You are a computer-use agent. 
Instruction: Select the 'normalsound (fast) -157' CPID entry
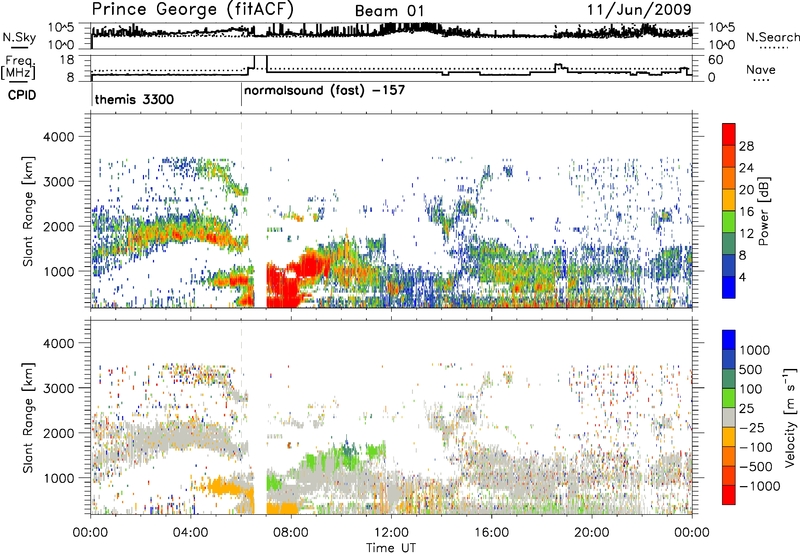(324, 91)
